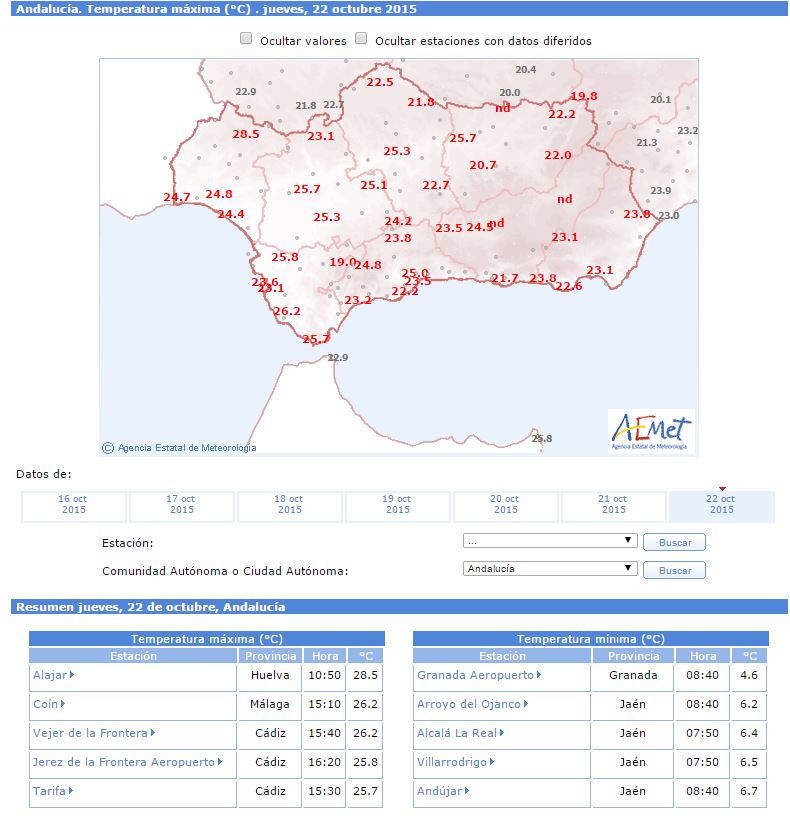
Task: Click the 20.7 value on the map
Action: (x=483, y=165)
